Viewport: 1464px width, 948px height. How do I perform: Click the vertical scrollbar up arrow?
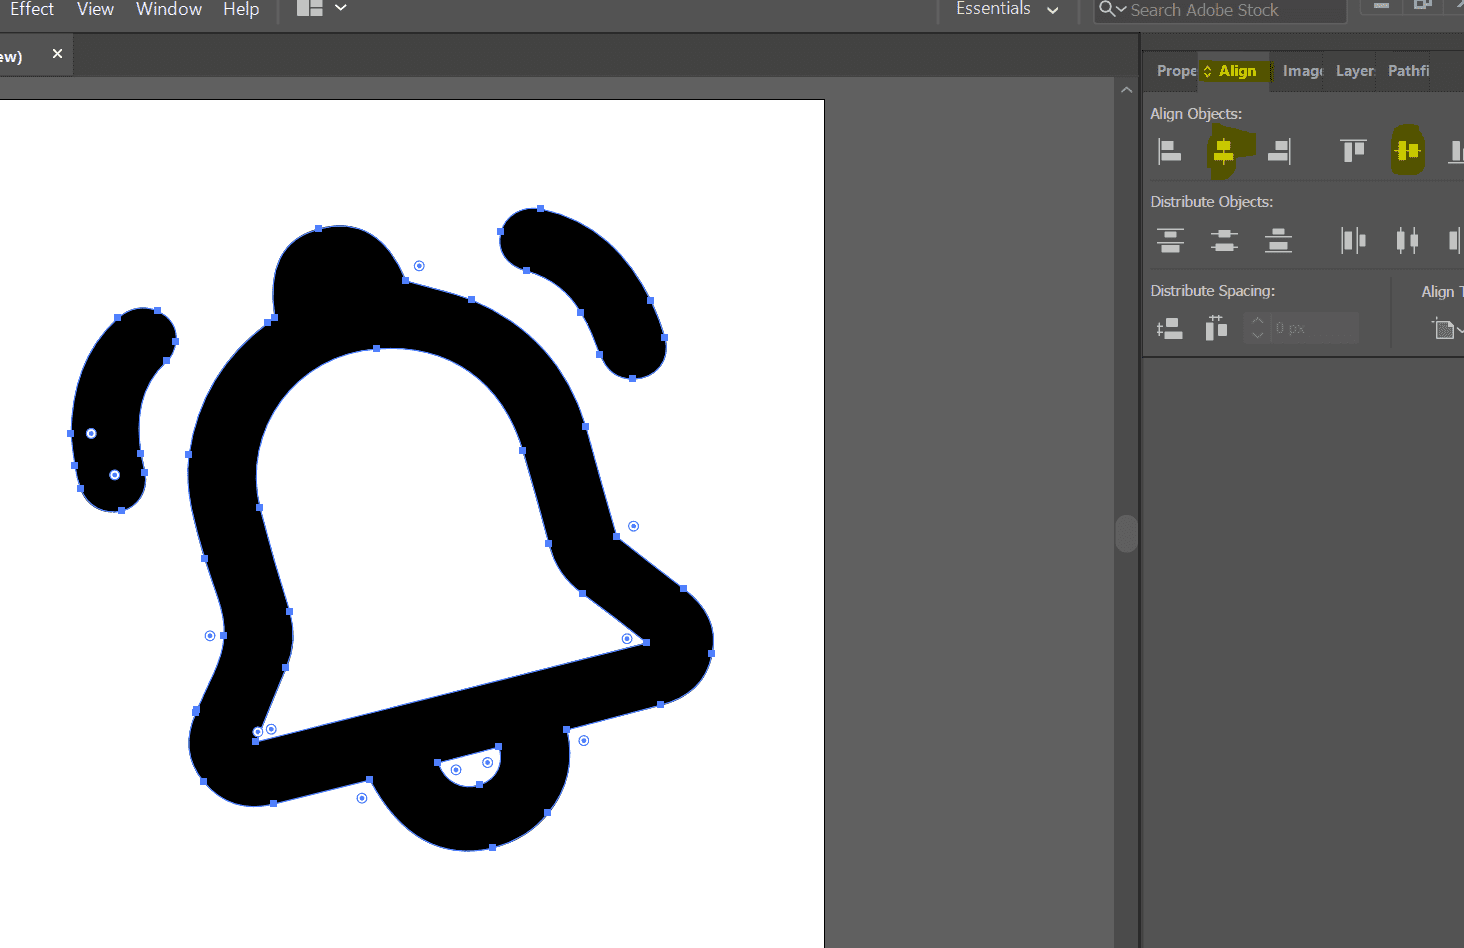(x=1127, y=90)
